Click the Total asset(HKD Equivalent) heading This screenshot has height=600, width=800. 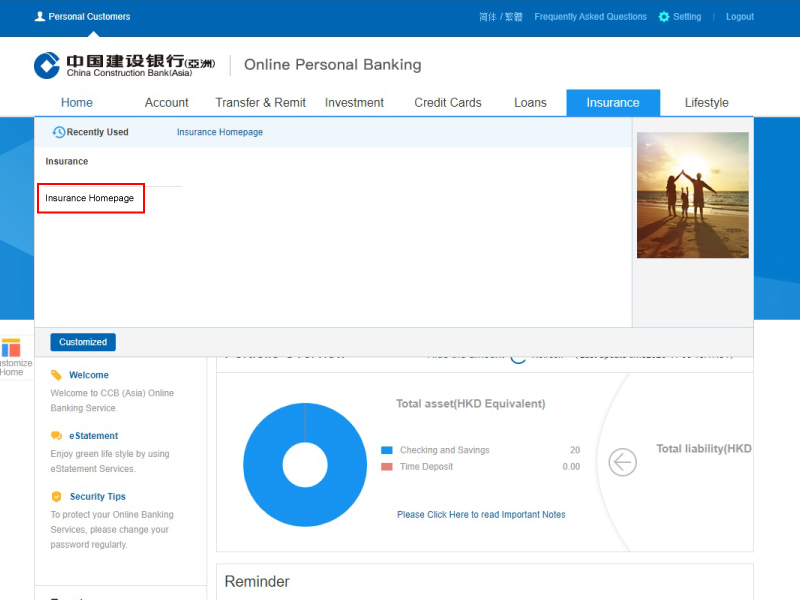(x=470, y=404)
